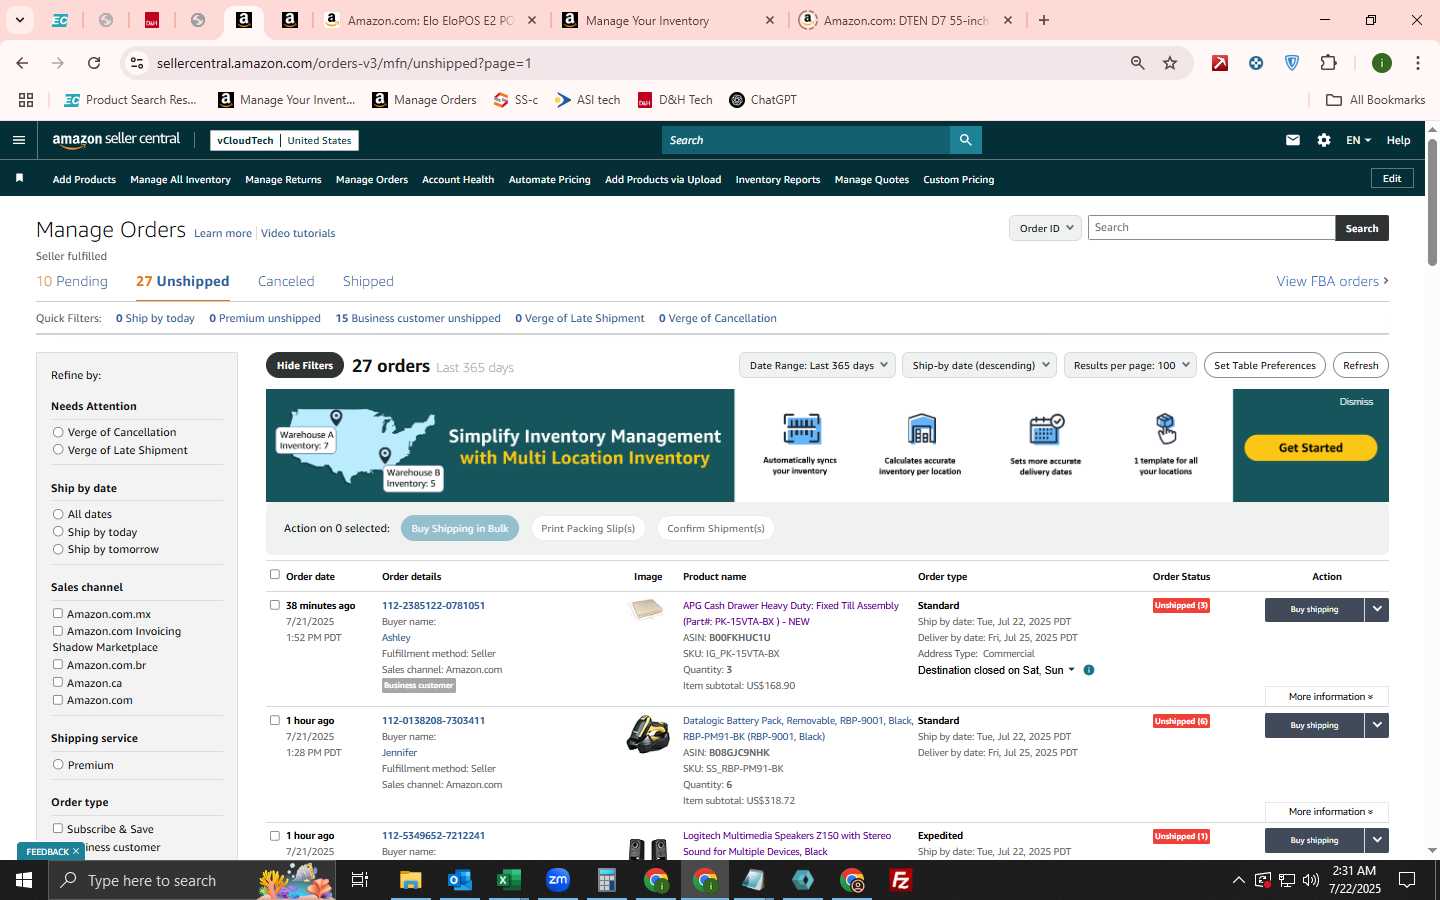Click Hide Filters button
1440x900 pixels.
pyautogui.click(x=305, y=365)
